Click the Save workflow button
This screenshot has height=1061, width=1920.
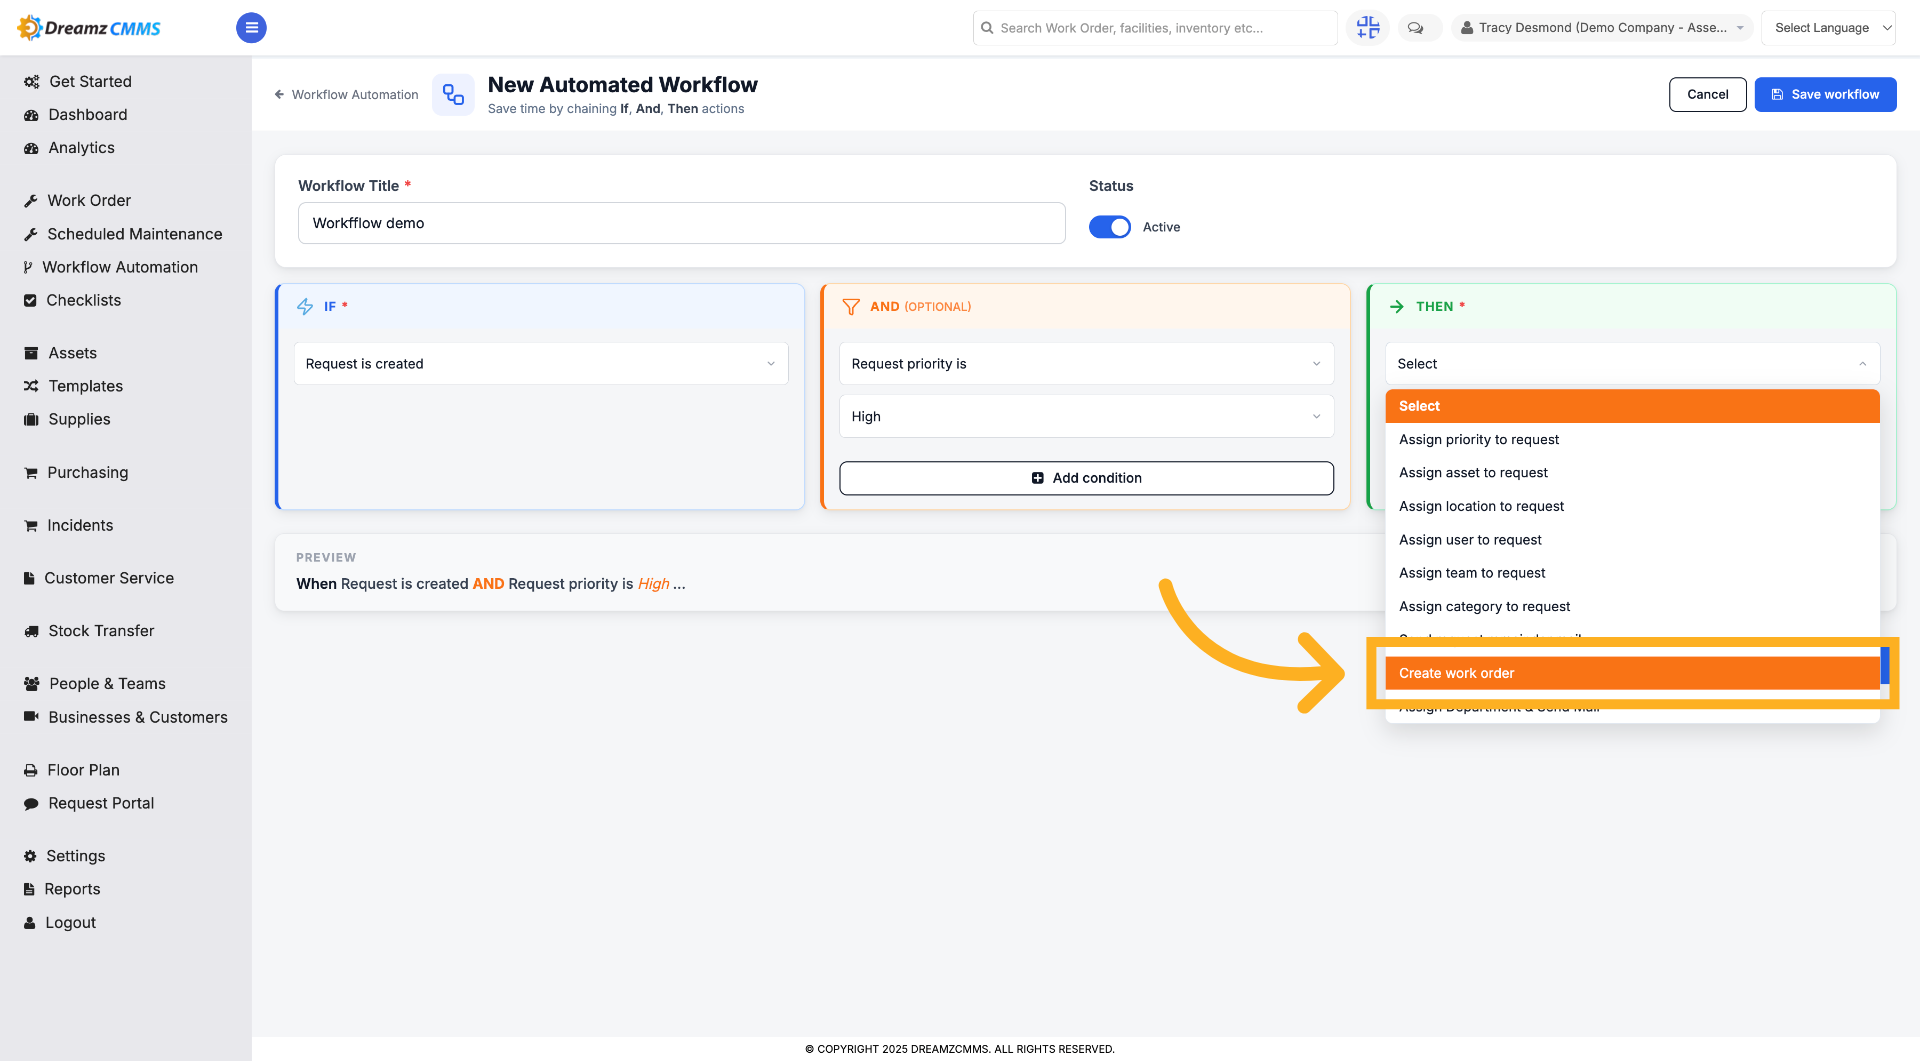click(x=1825, y=95)
